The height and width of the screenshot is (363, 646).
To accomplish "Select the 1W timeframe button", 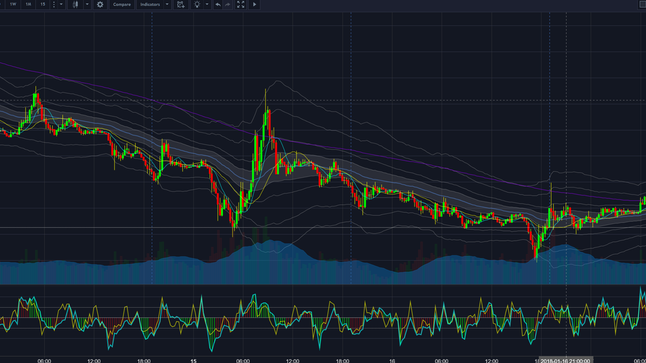I will point(13,4).
